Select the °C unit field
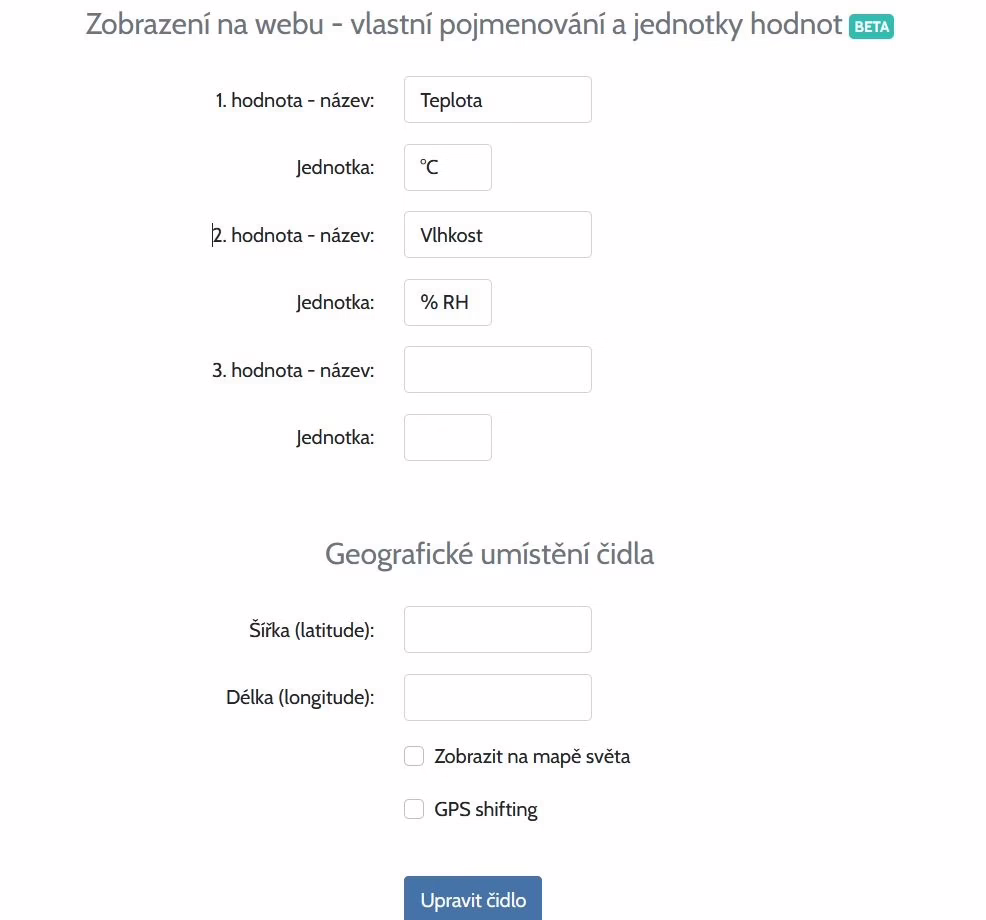The width and height of the screenshot is (986, 920). click(x=448, y=167)
